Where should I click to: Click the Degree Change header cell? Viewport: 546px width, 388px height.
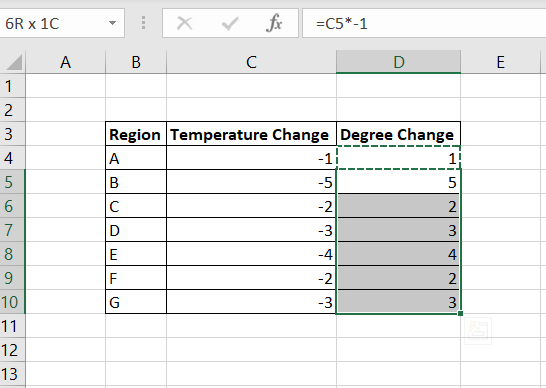pyautogui.click(x=398, y=134)
